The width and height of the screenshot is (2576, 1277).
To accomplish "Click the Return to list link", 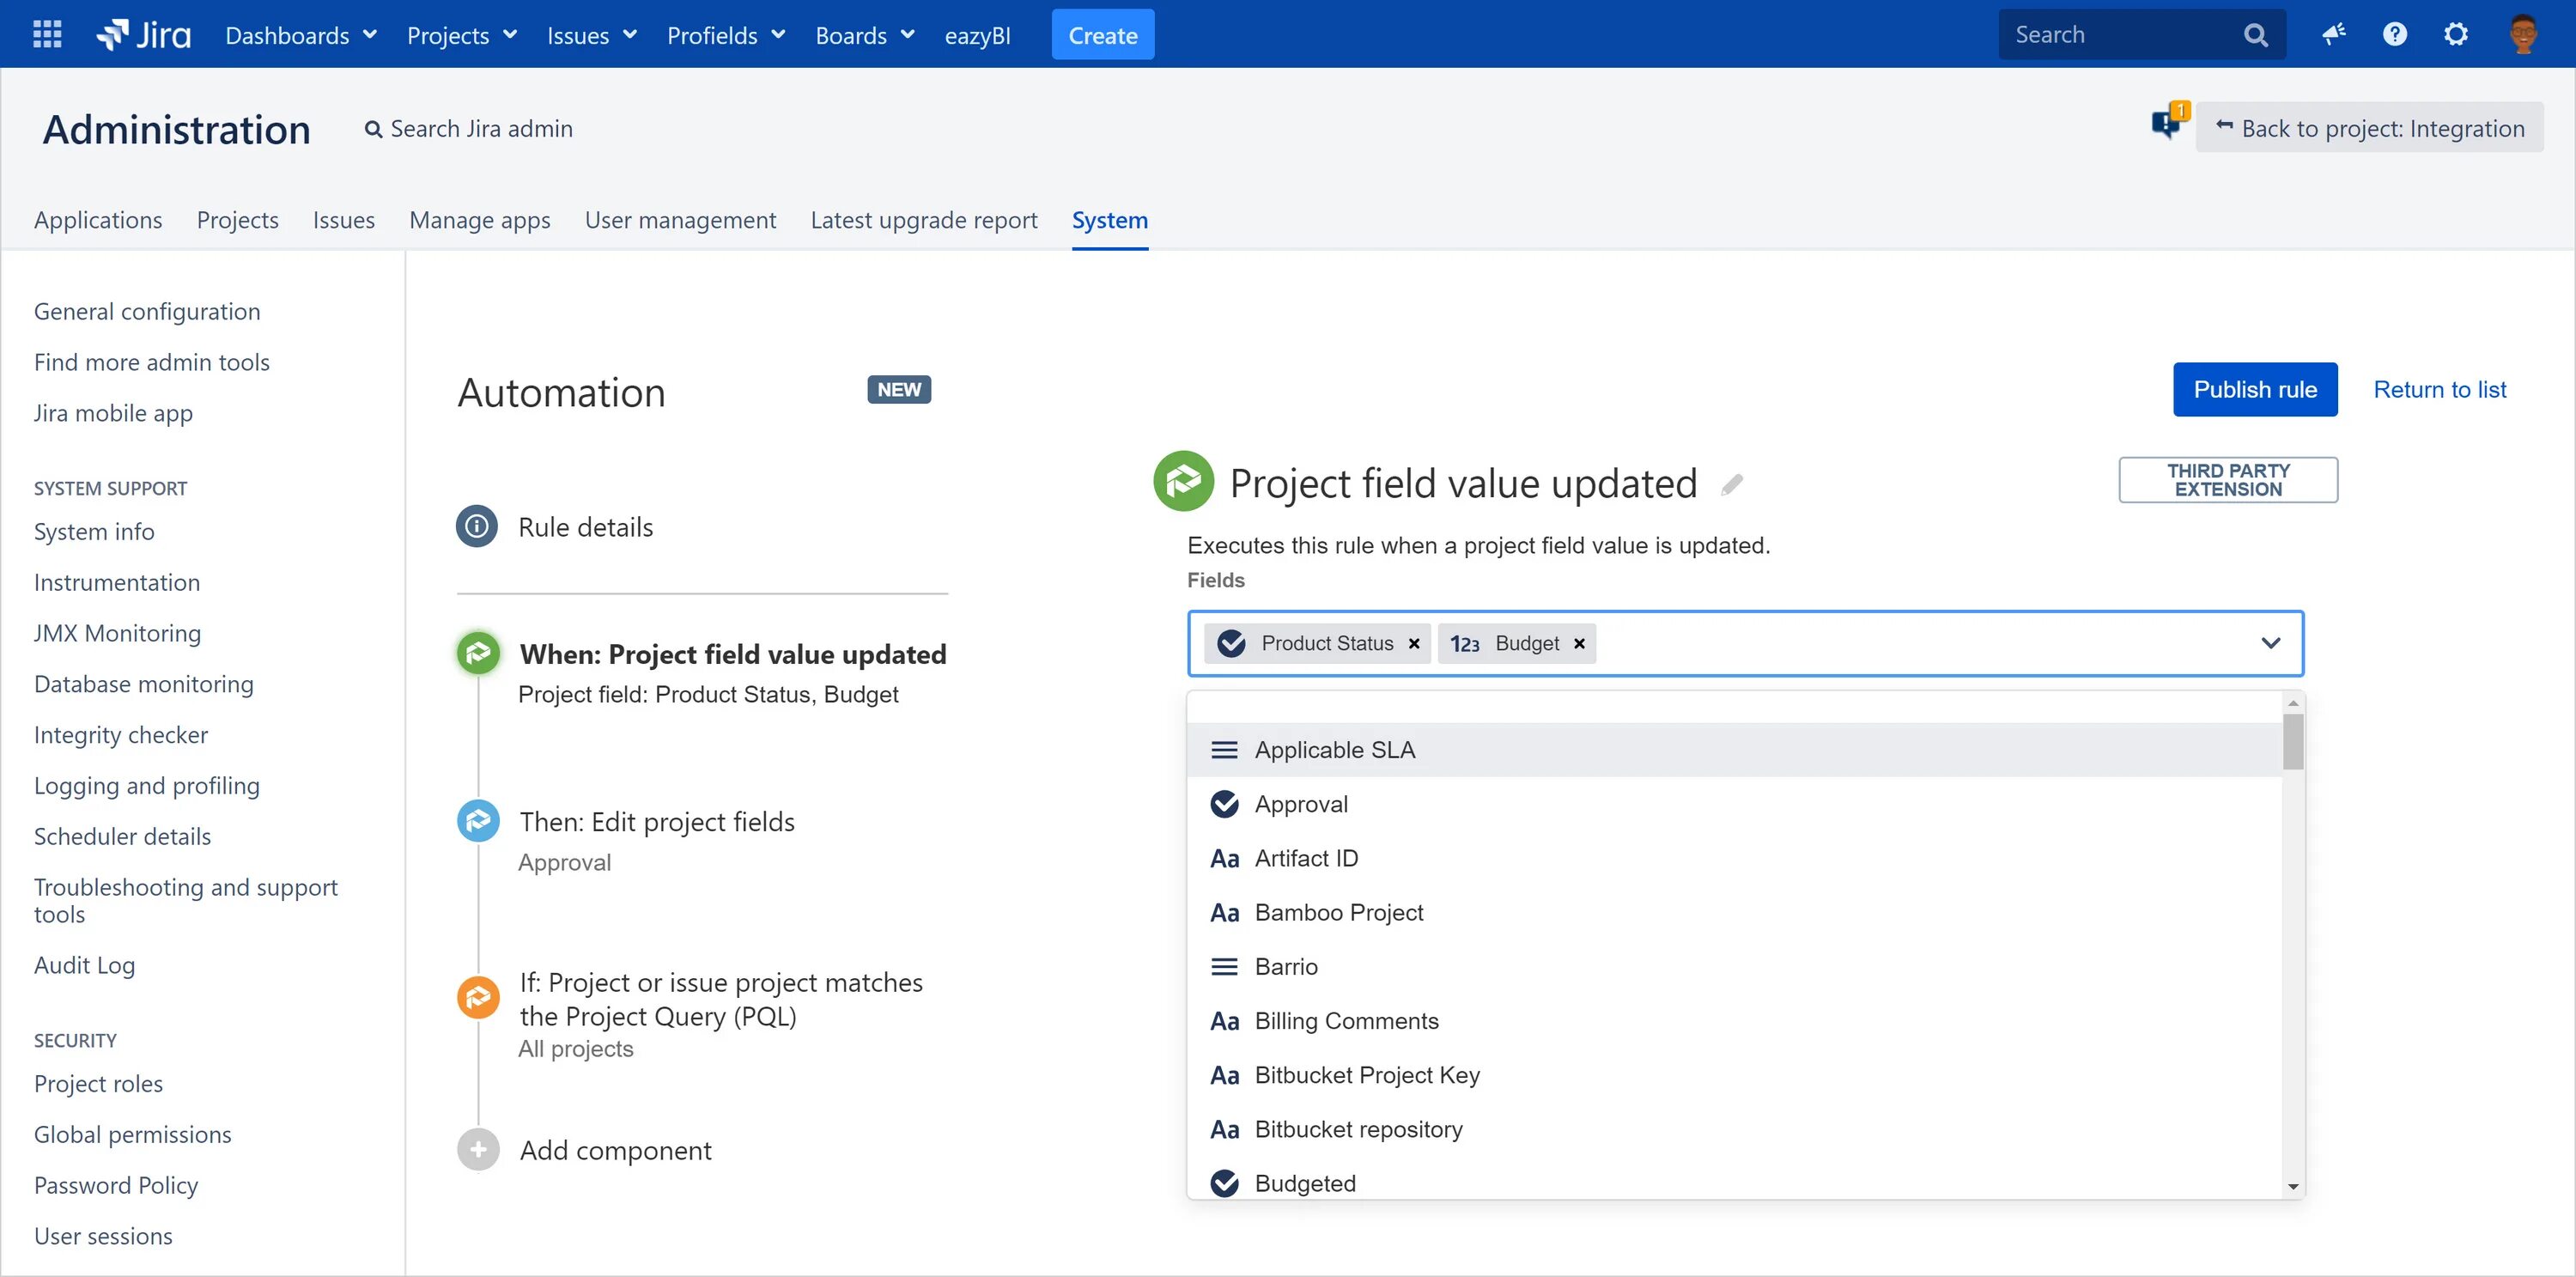I will [2439, 389].
